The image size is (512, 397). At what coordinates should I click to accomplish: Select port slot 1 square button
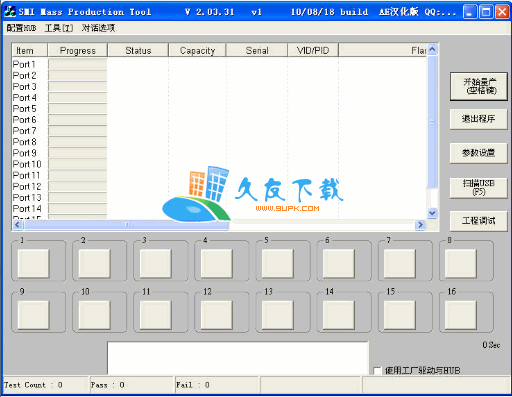[x=33, y=264]
